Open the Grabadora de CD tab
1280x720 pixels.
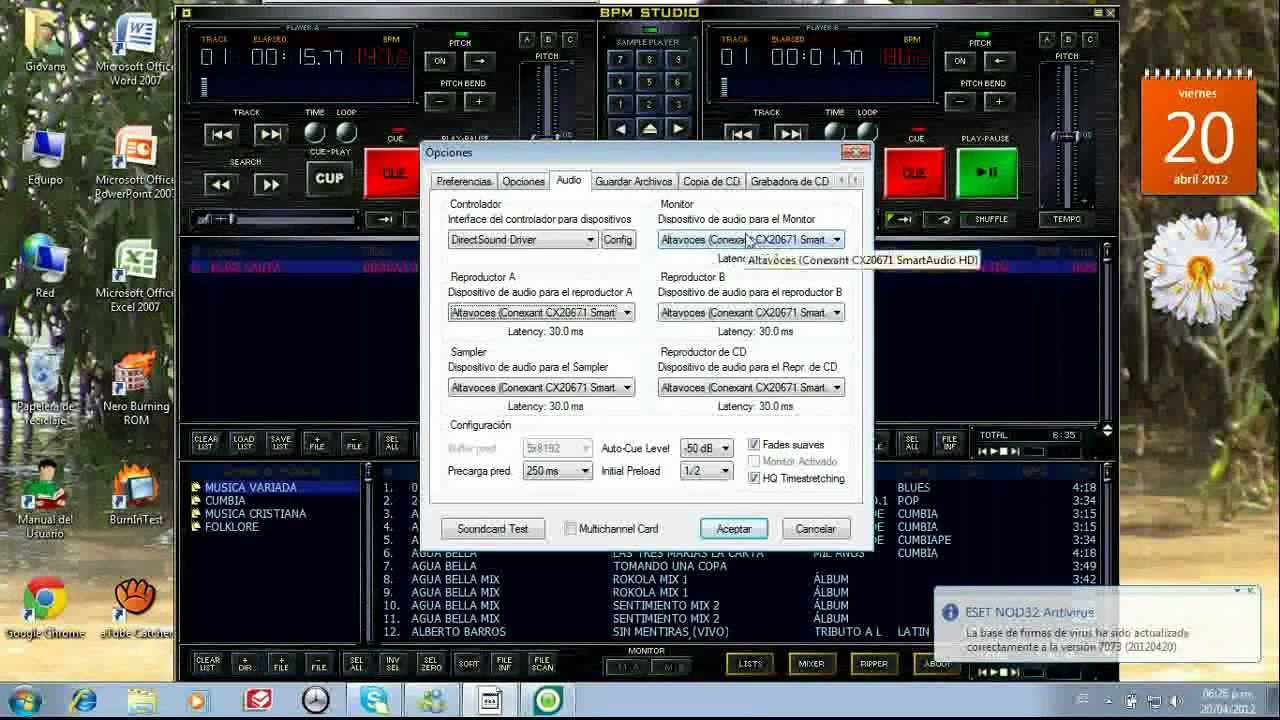789,181
